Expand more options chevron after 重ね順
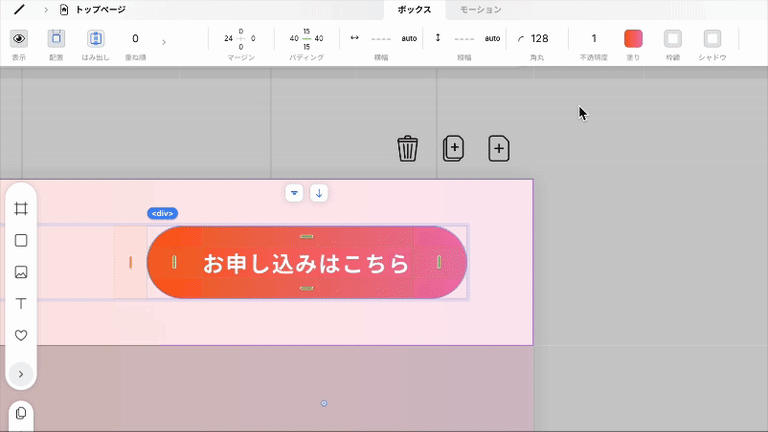768x432 pixels. [164, 43]
